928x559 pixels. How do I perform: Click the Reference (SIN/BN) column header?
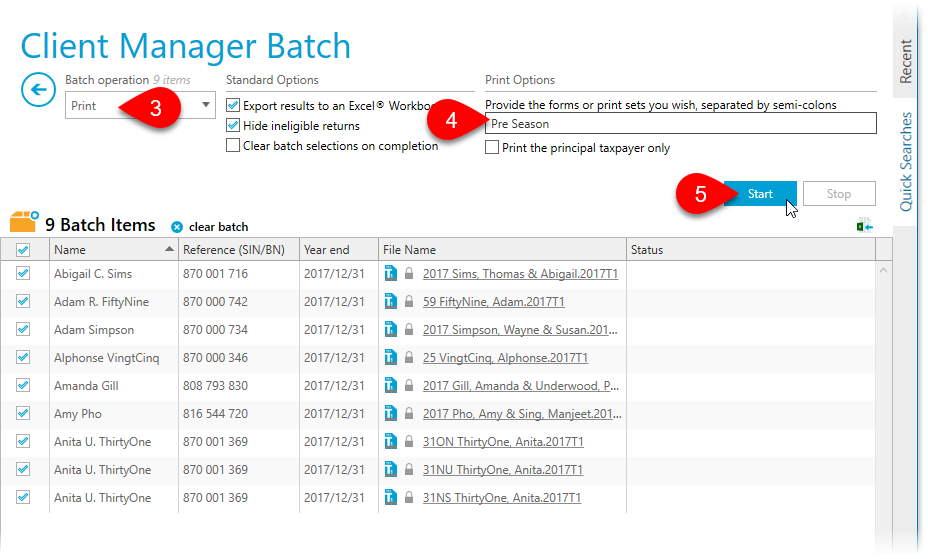239,250
